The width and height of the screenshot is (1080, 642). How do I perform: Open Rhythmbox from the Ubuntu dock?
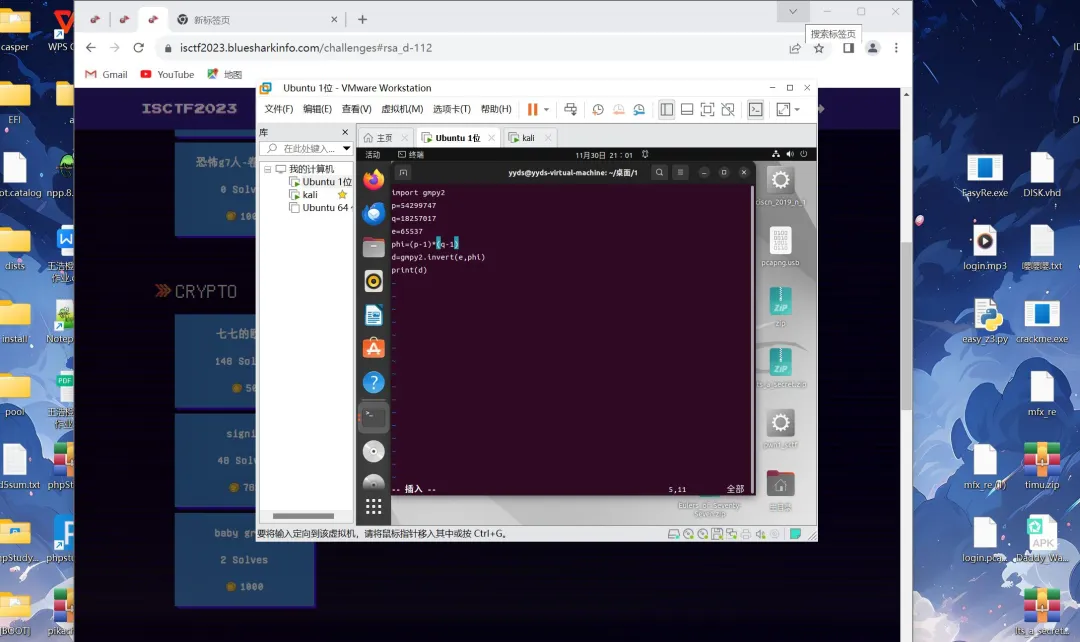click(x=373, y=281)
